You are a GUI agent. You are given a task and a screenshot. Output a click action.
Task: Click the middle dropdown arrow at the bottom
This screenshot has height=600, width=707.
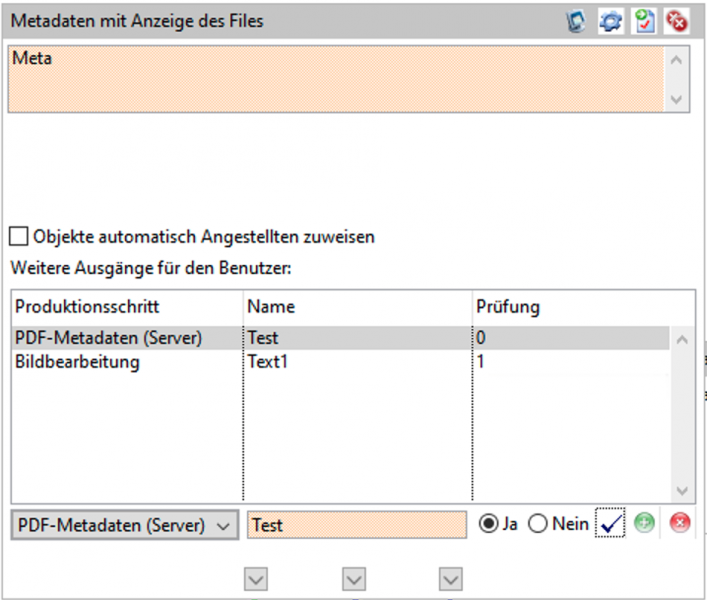coord(353,579)
